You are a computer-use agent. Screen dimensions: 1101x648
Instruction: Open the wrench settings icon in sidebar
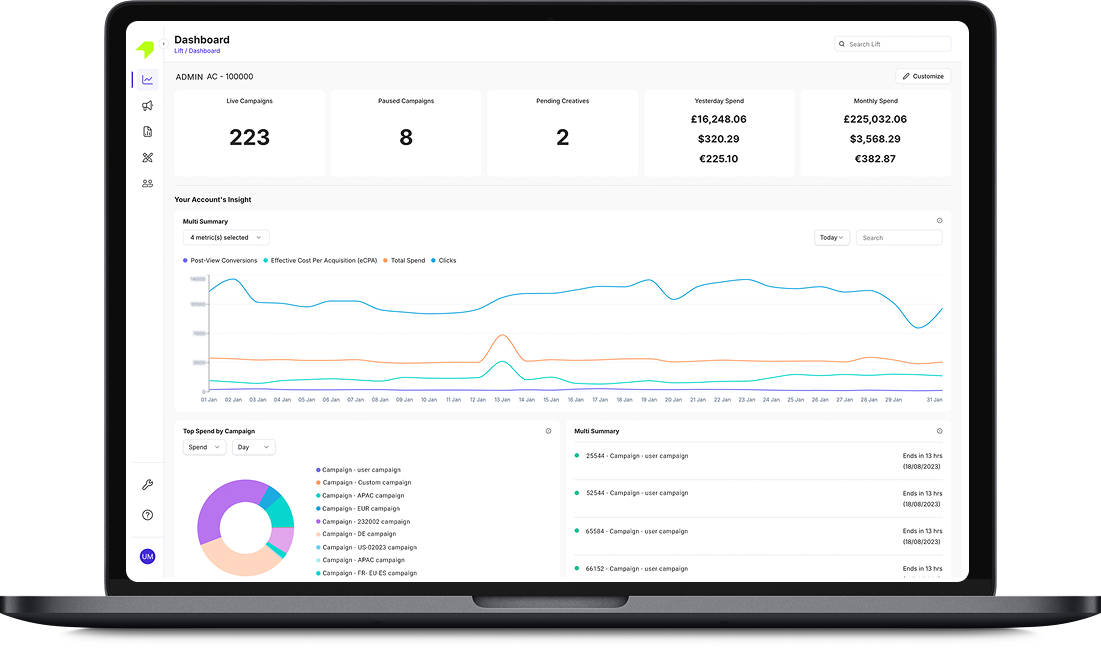[147, 485]
